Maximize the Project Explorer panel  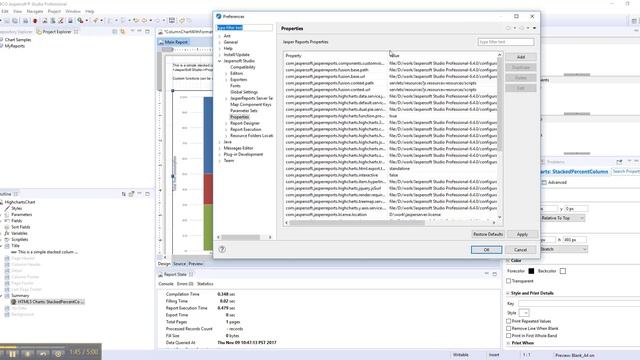[147, 31]
